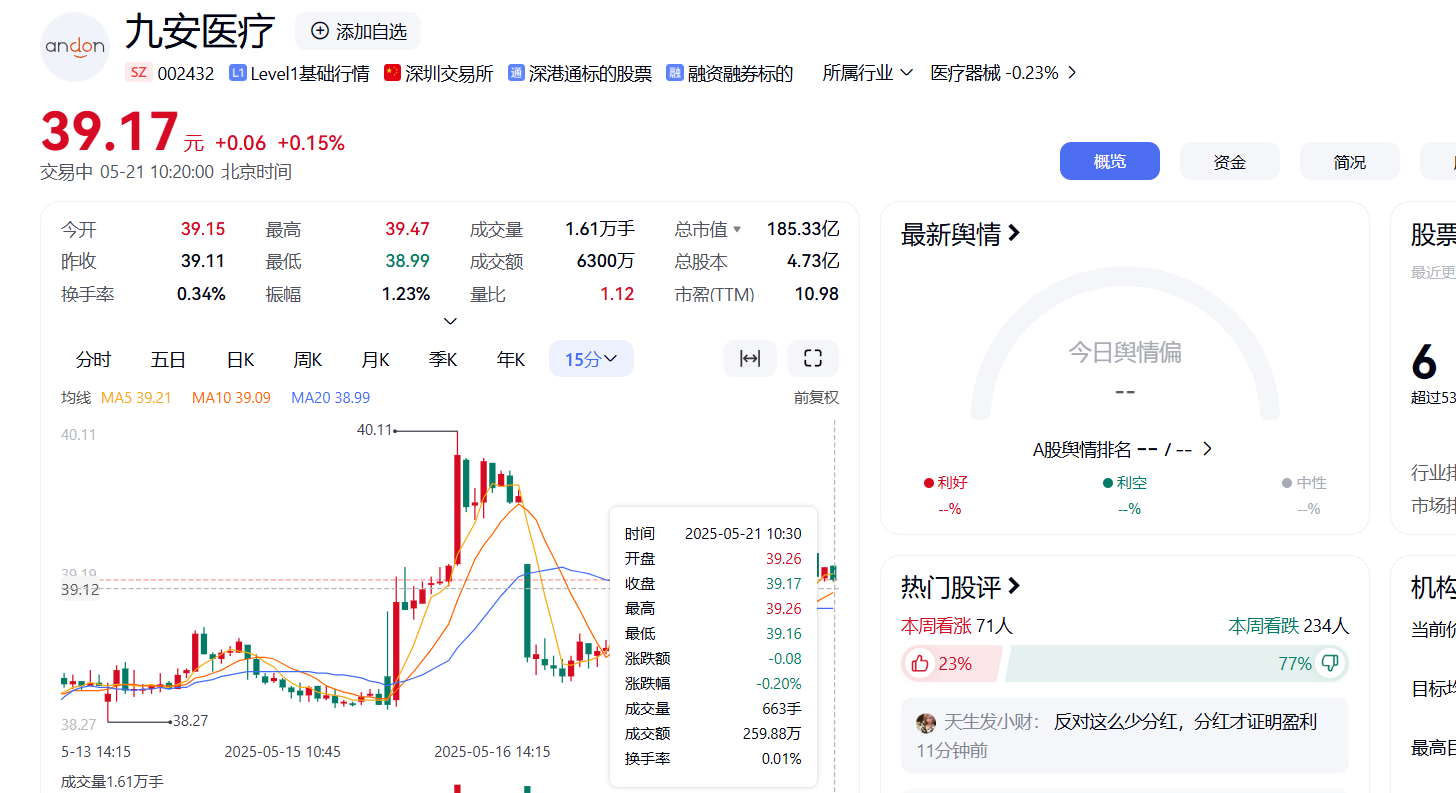Select 分时 chart tab

point(93,359)
